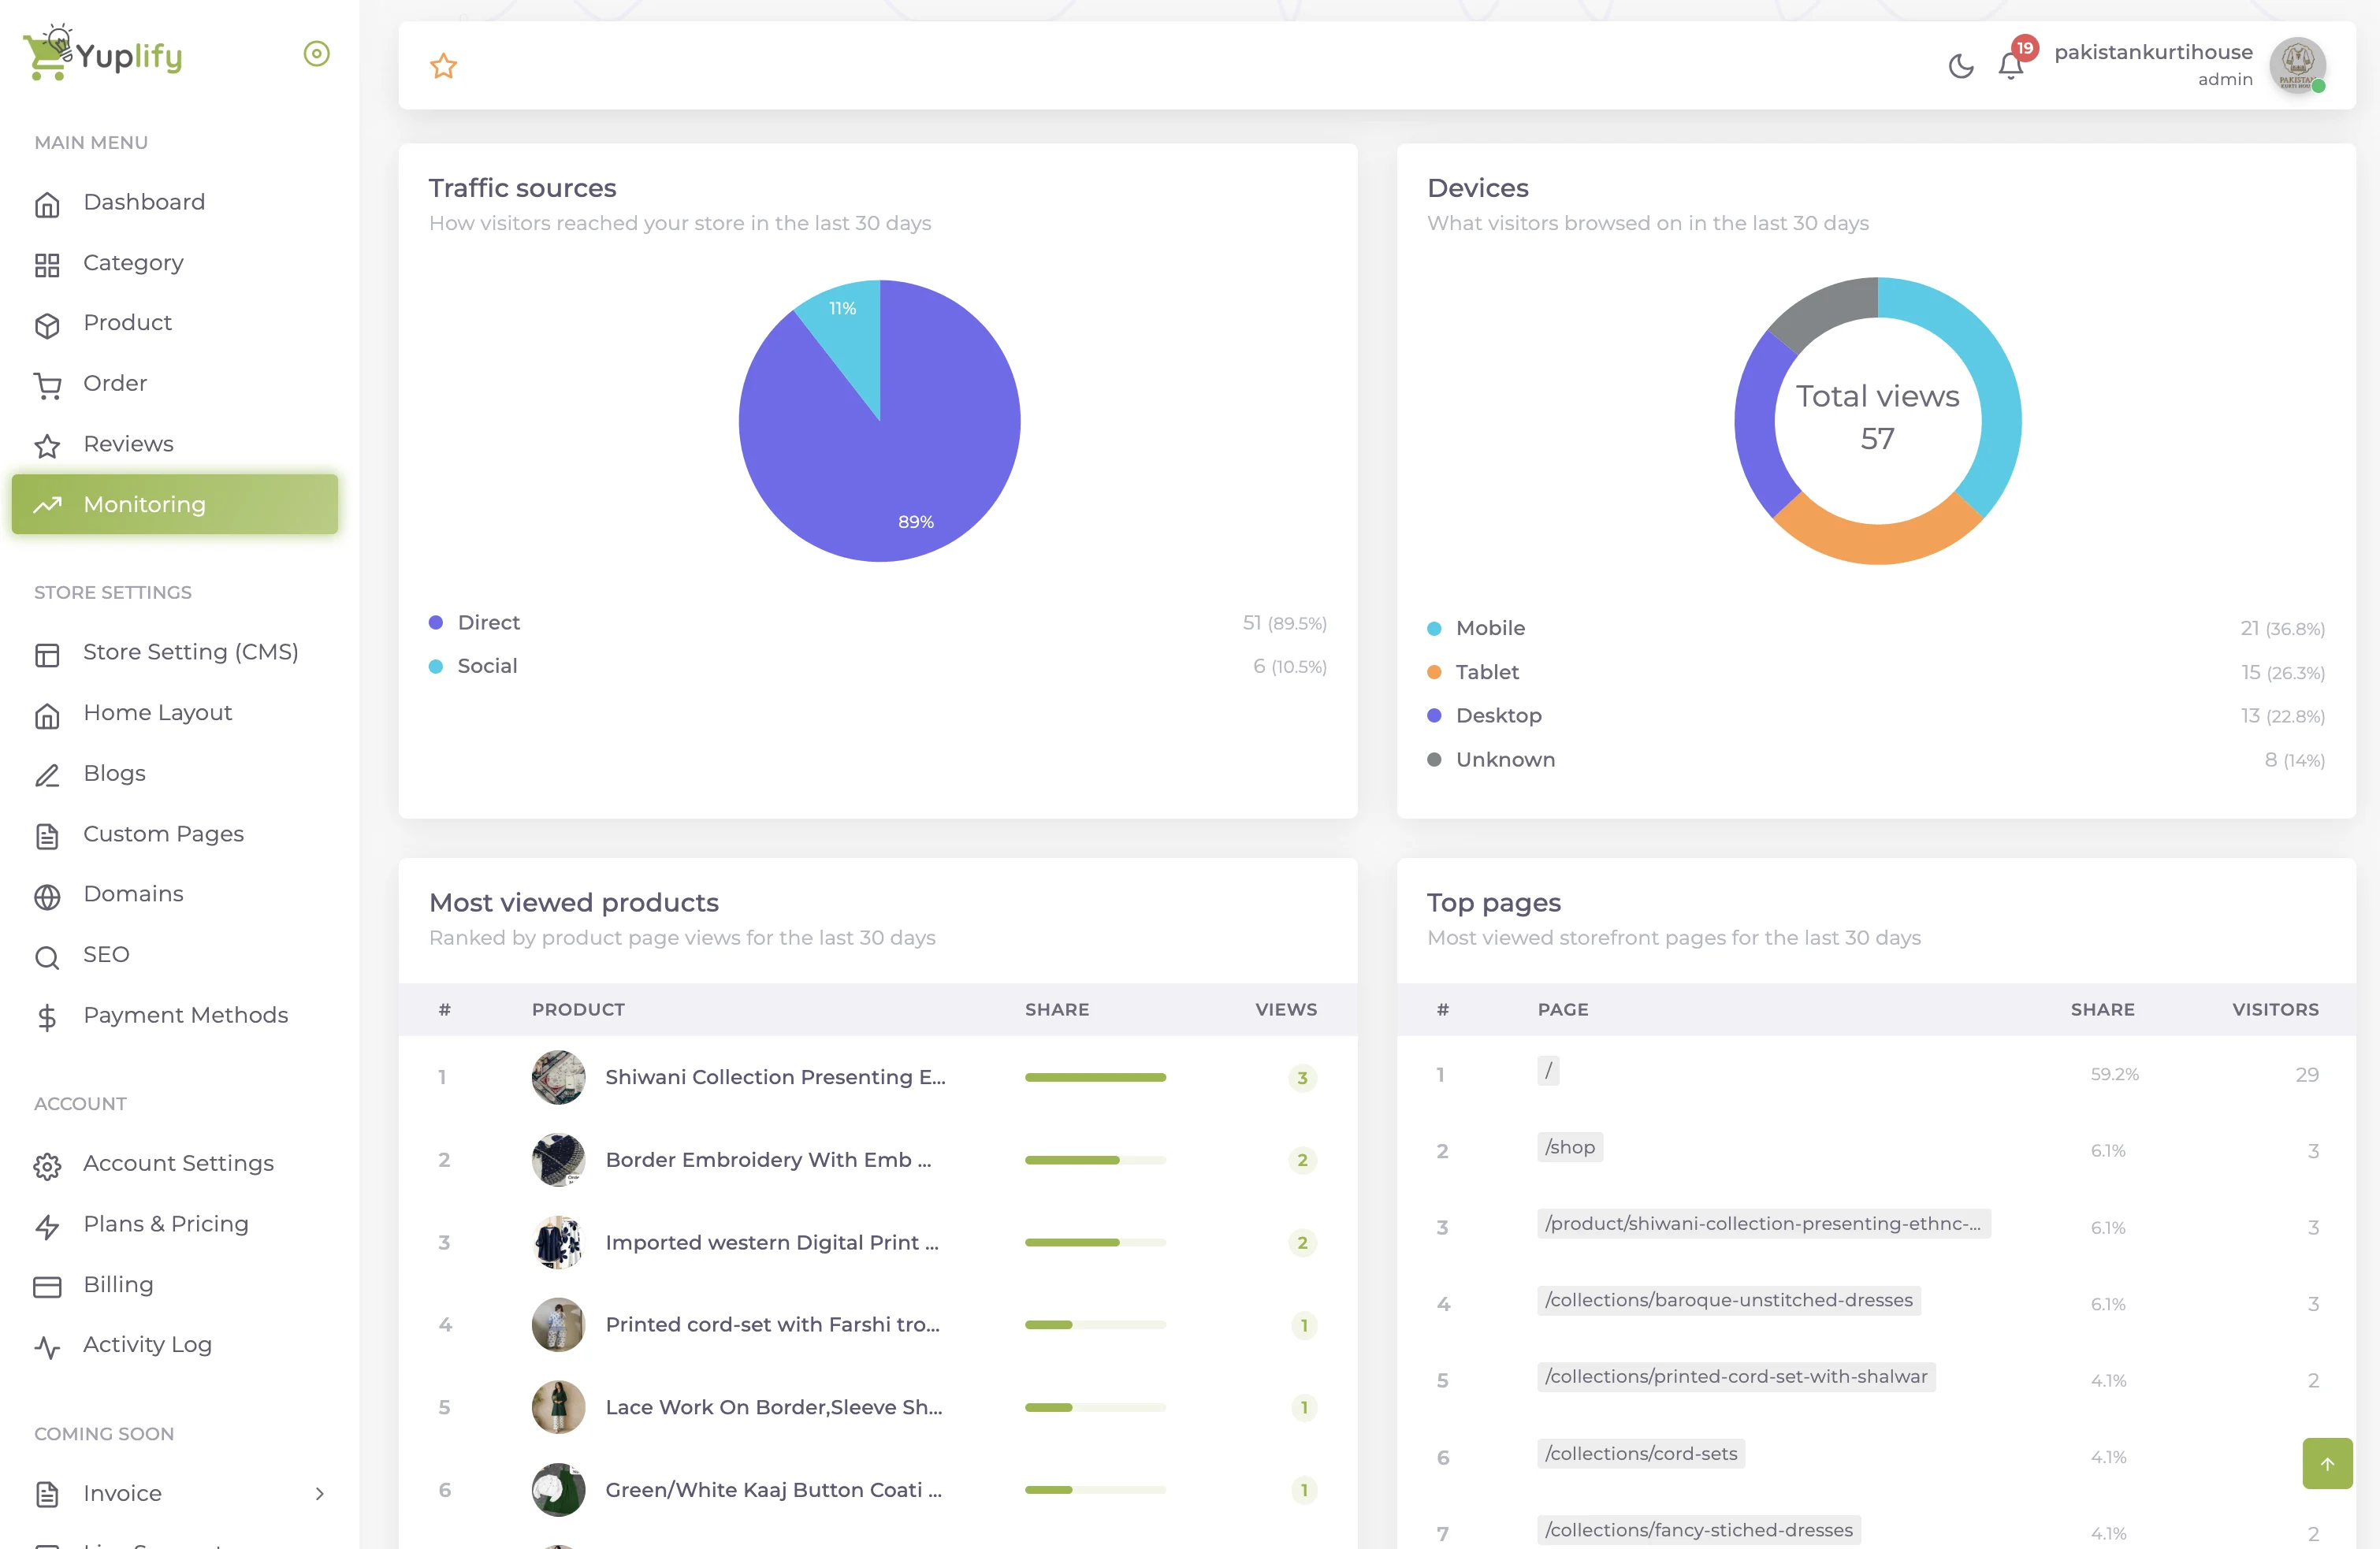Toggle dark mode with moon icon

(1961, 66)
